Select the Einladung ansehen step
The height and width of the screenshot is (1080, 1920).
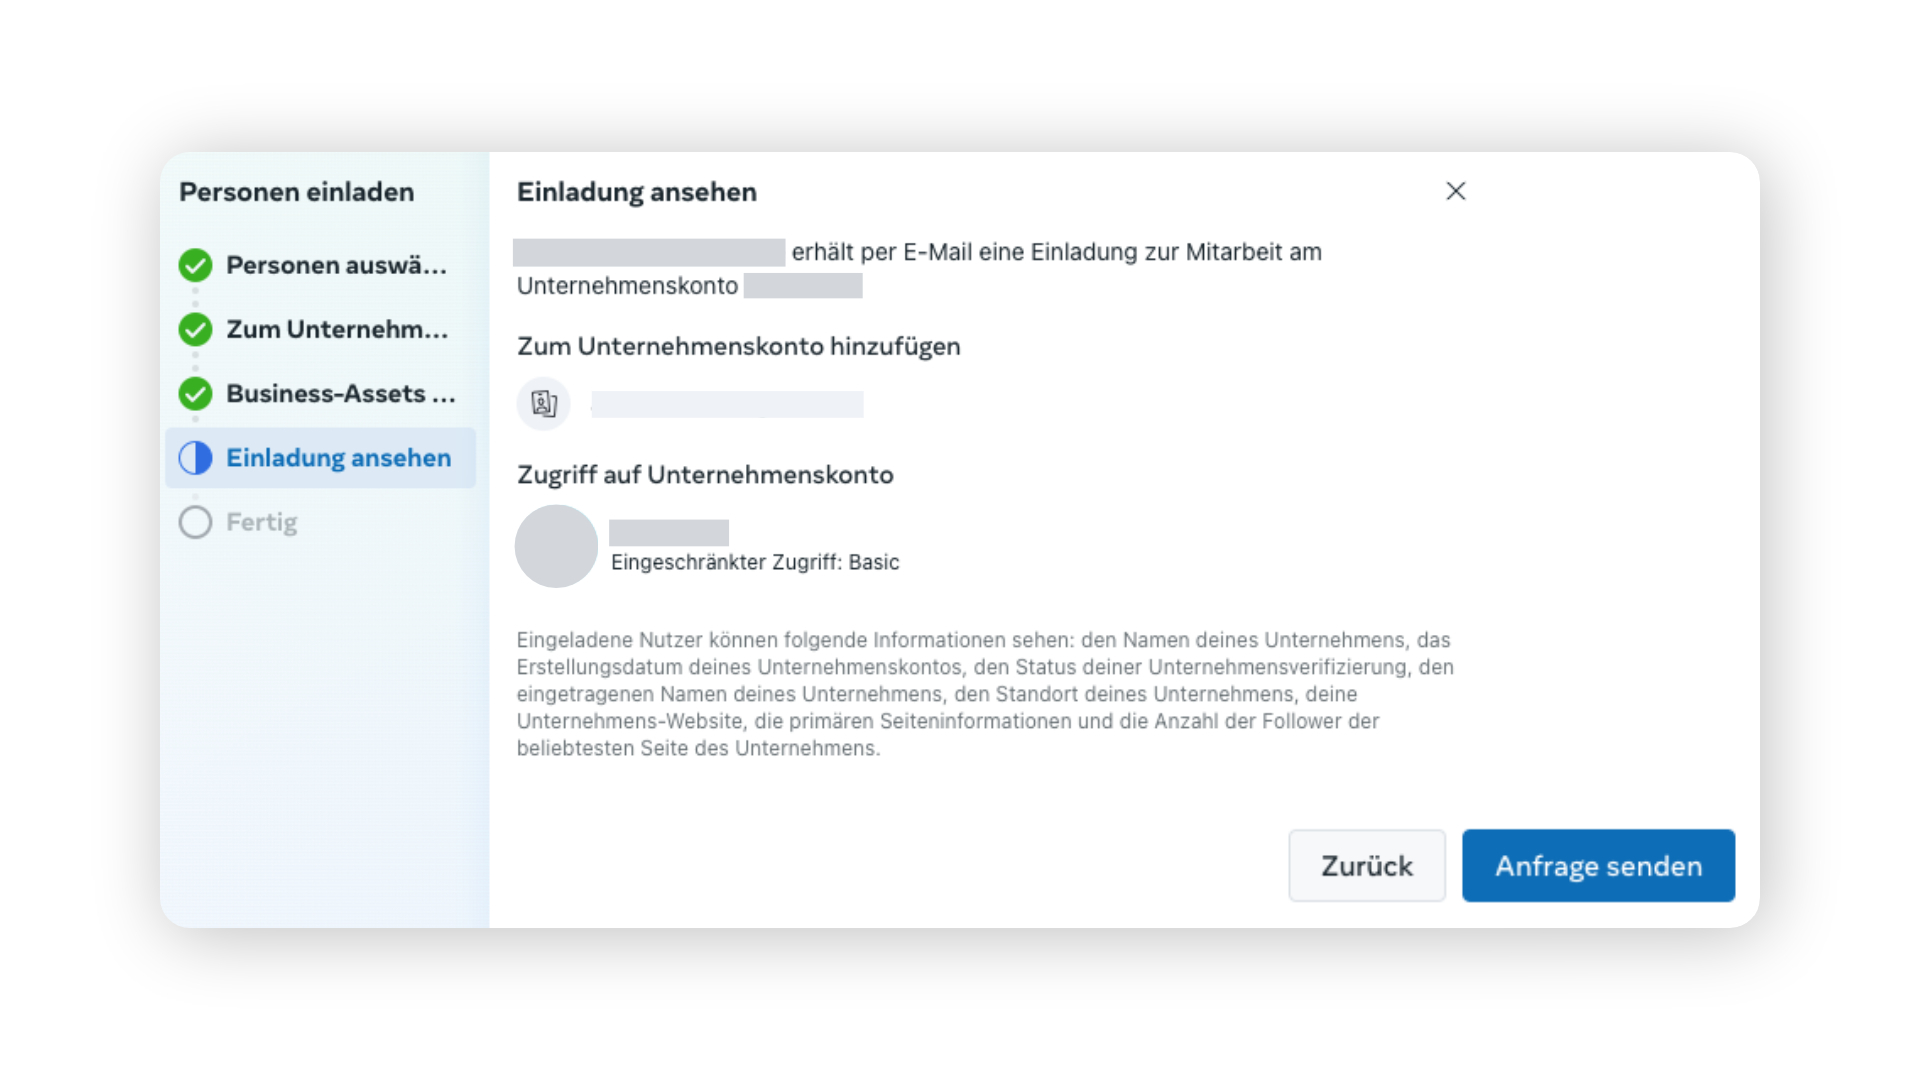pos(320,458)
